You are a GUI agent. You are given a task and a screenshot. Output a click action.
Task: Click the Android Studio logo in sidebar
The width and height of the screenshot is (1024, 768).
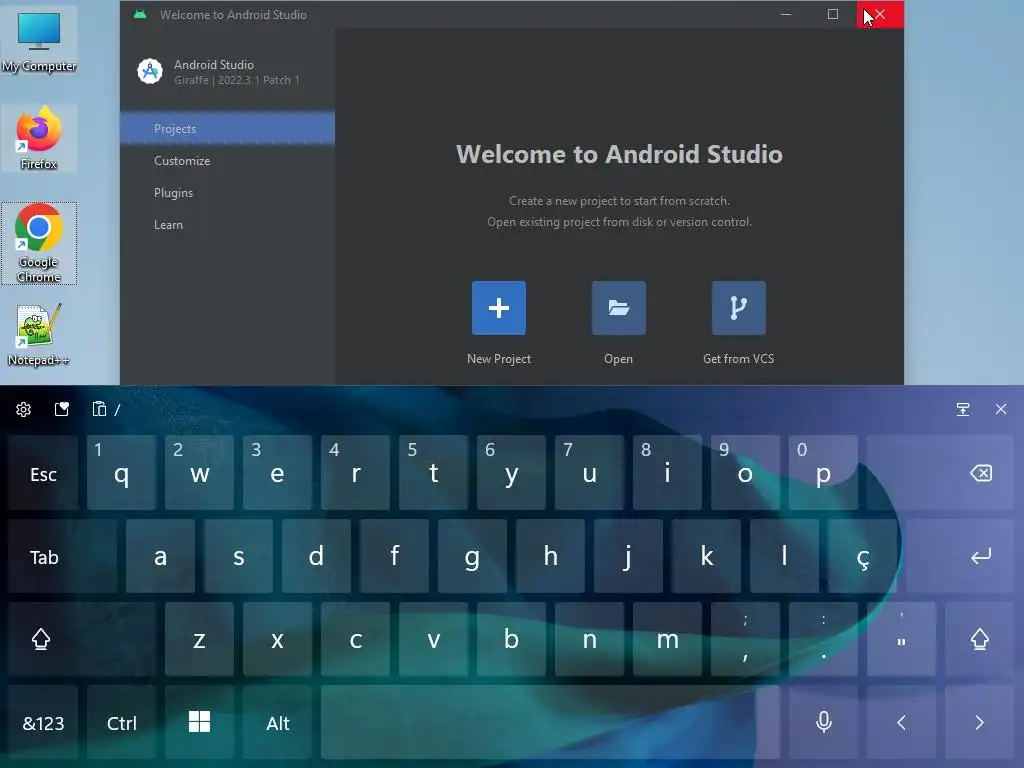point(150,71)
